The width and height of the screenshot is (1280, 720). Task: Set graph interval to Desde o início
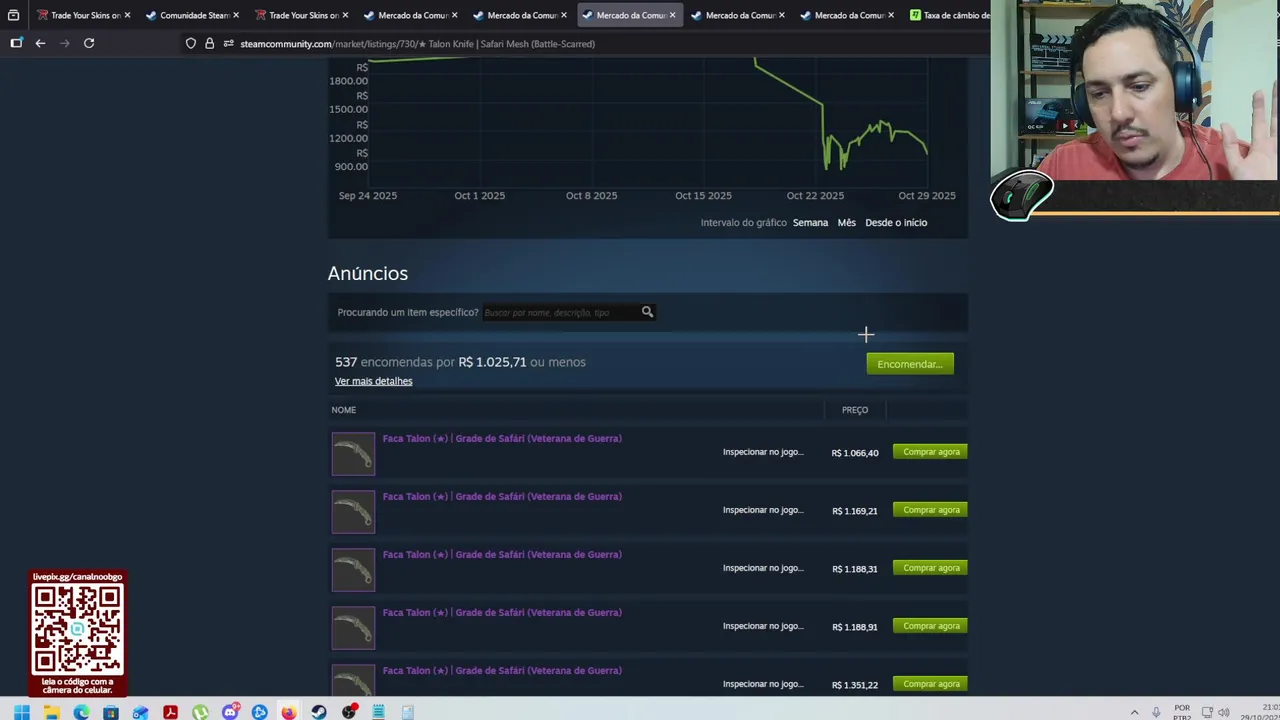896,222
